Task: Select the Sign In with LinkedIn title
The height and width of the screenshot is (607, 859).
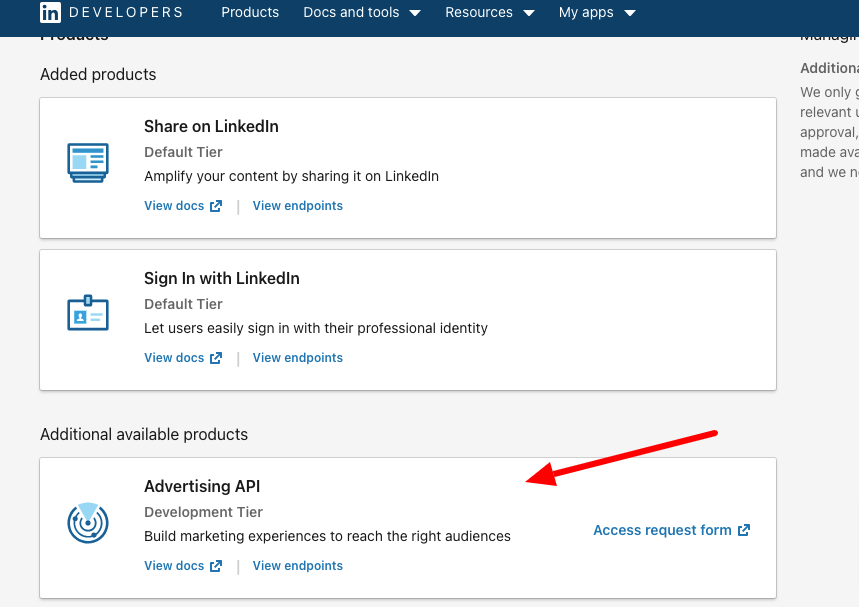Action: click(x=221, y=278)
